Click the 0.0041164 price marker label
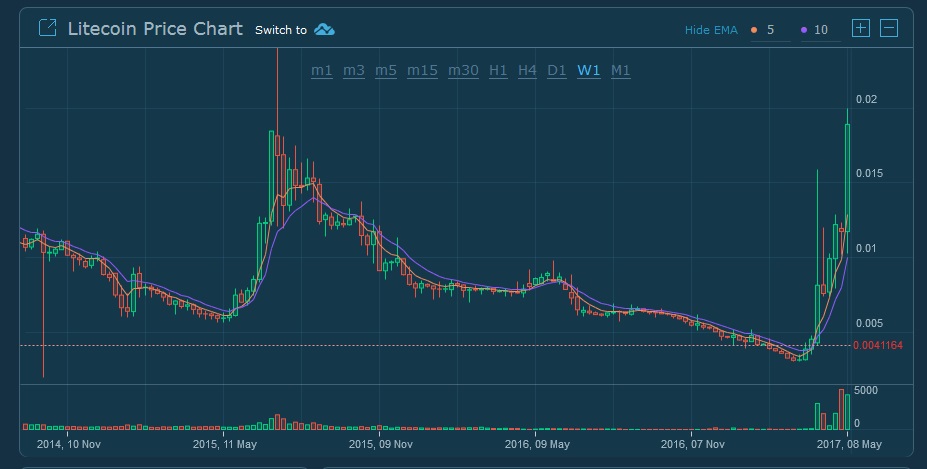This screenshot has height=469, width=927. 878,345
